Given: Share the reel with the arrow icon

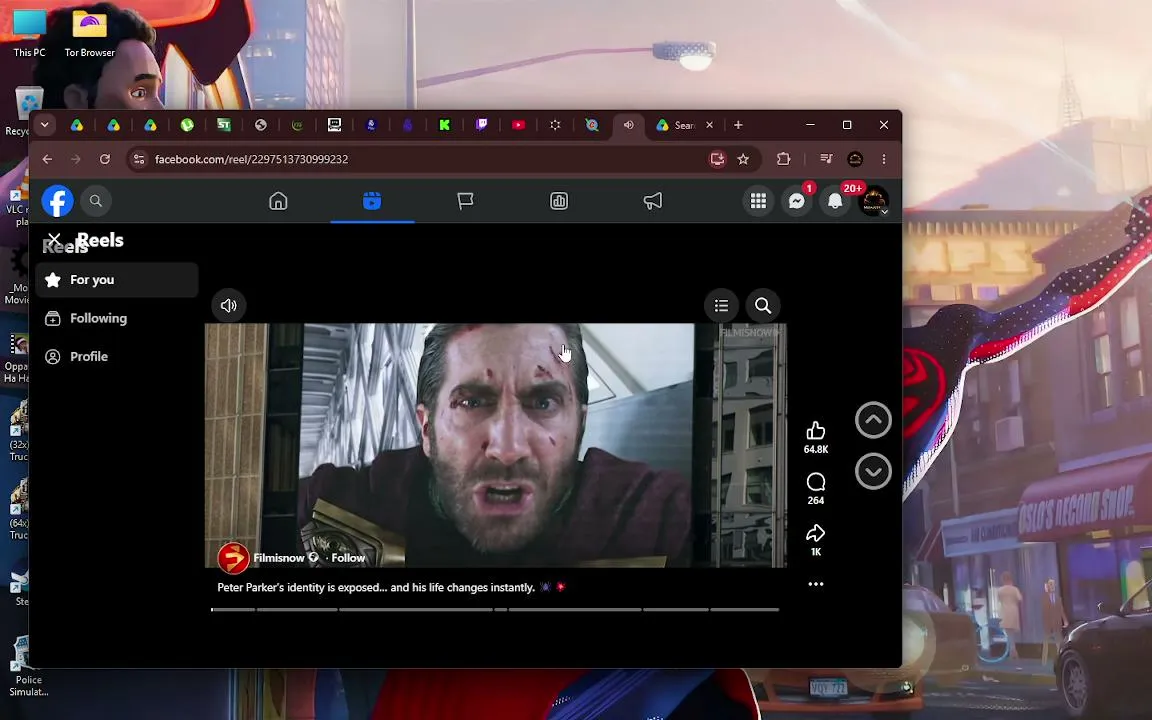Looking at the screenshot, I should click(x=816, y=533).
